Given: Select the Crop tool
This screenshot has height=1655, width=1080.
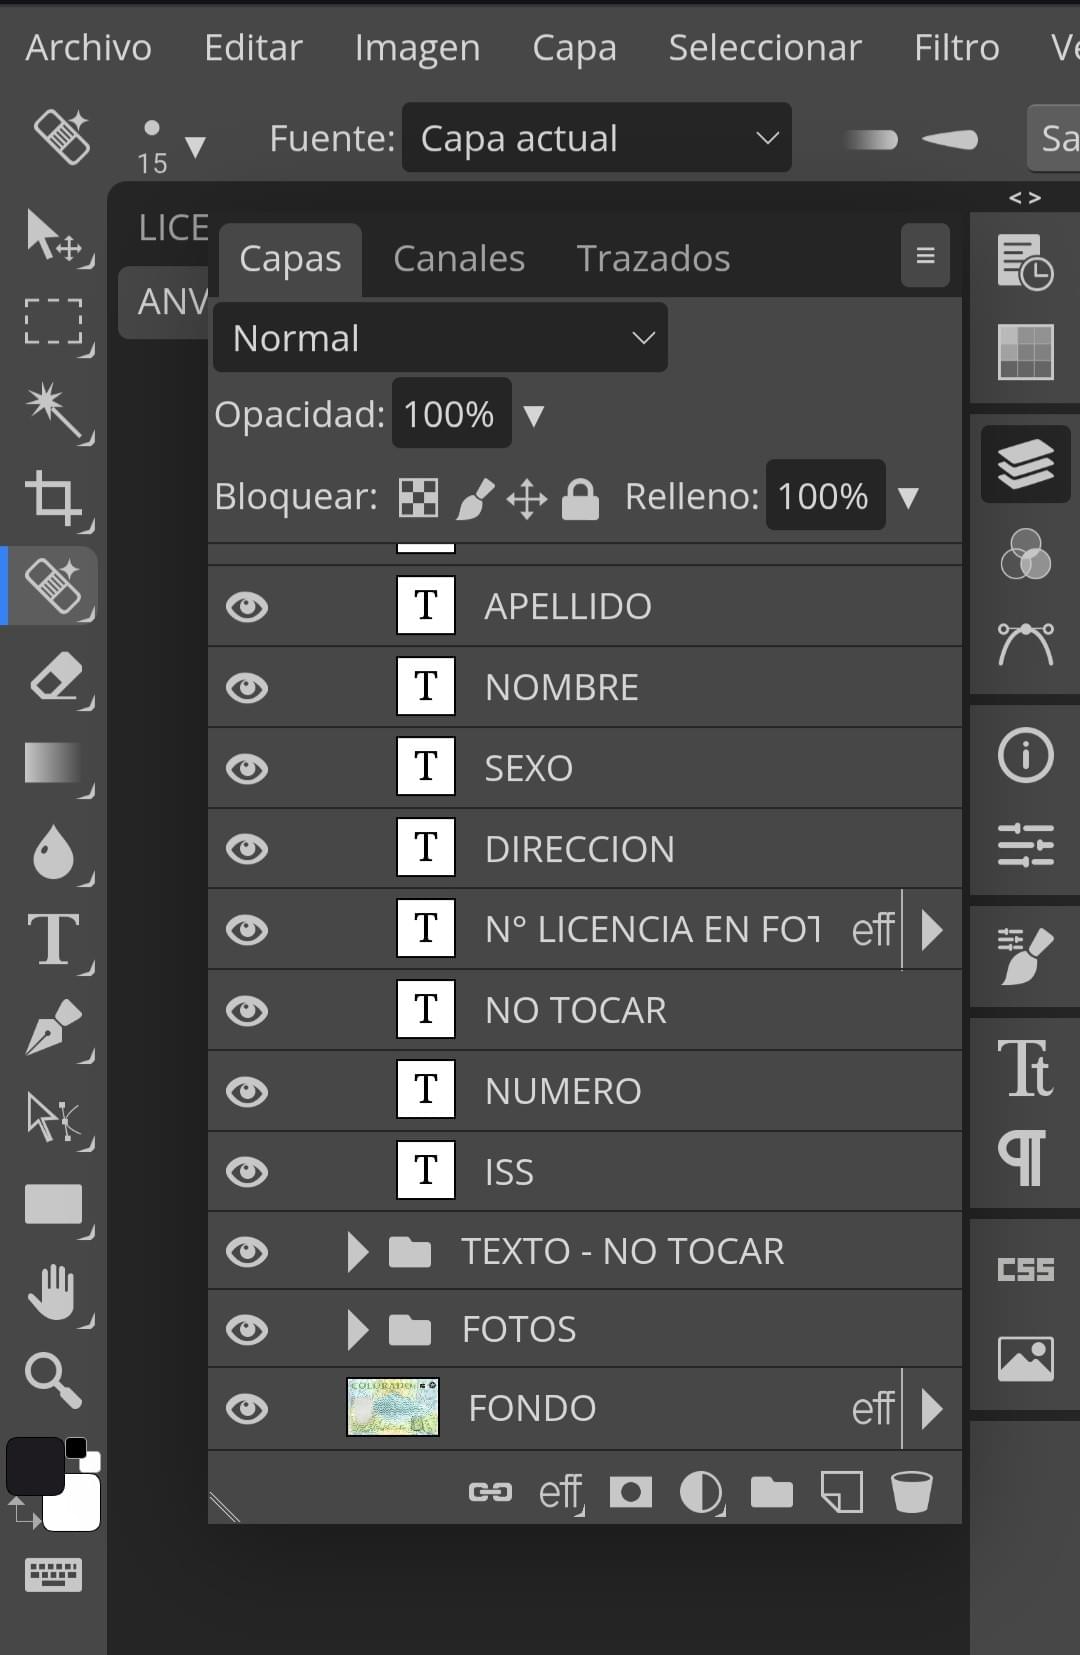Looking at the screenshot, I should [54, 498].
